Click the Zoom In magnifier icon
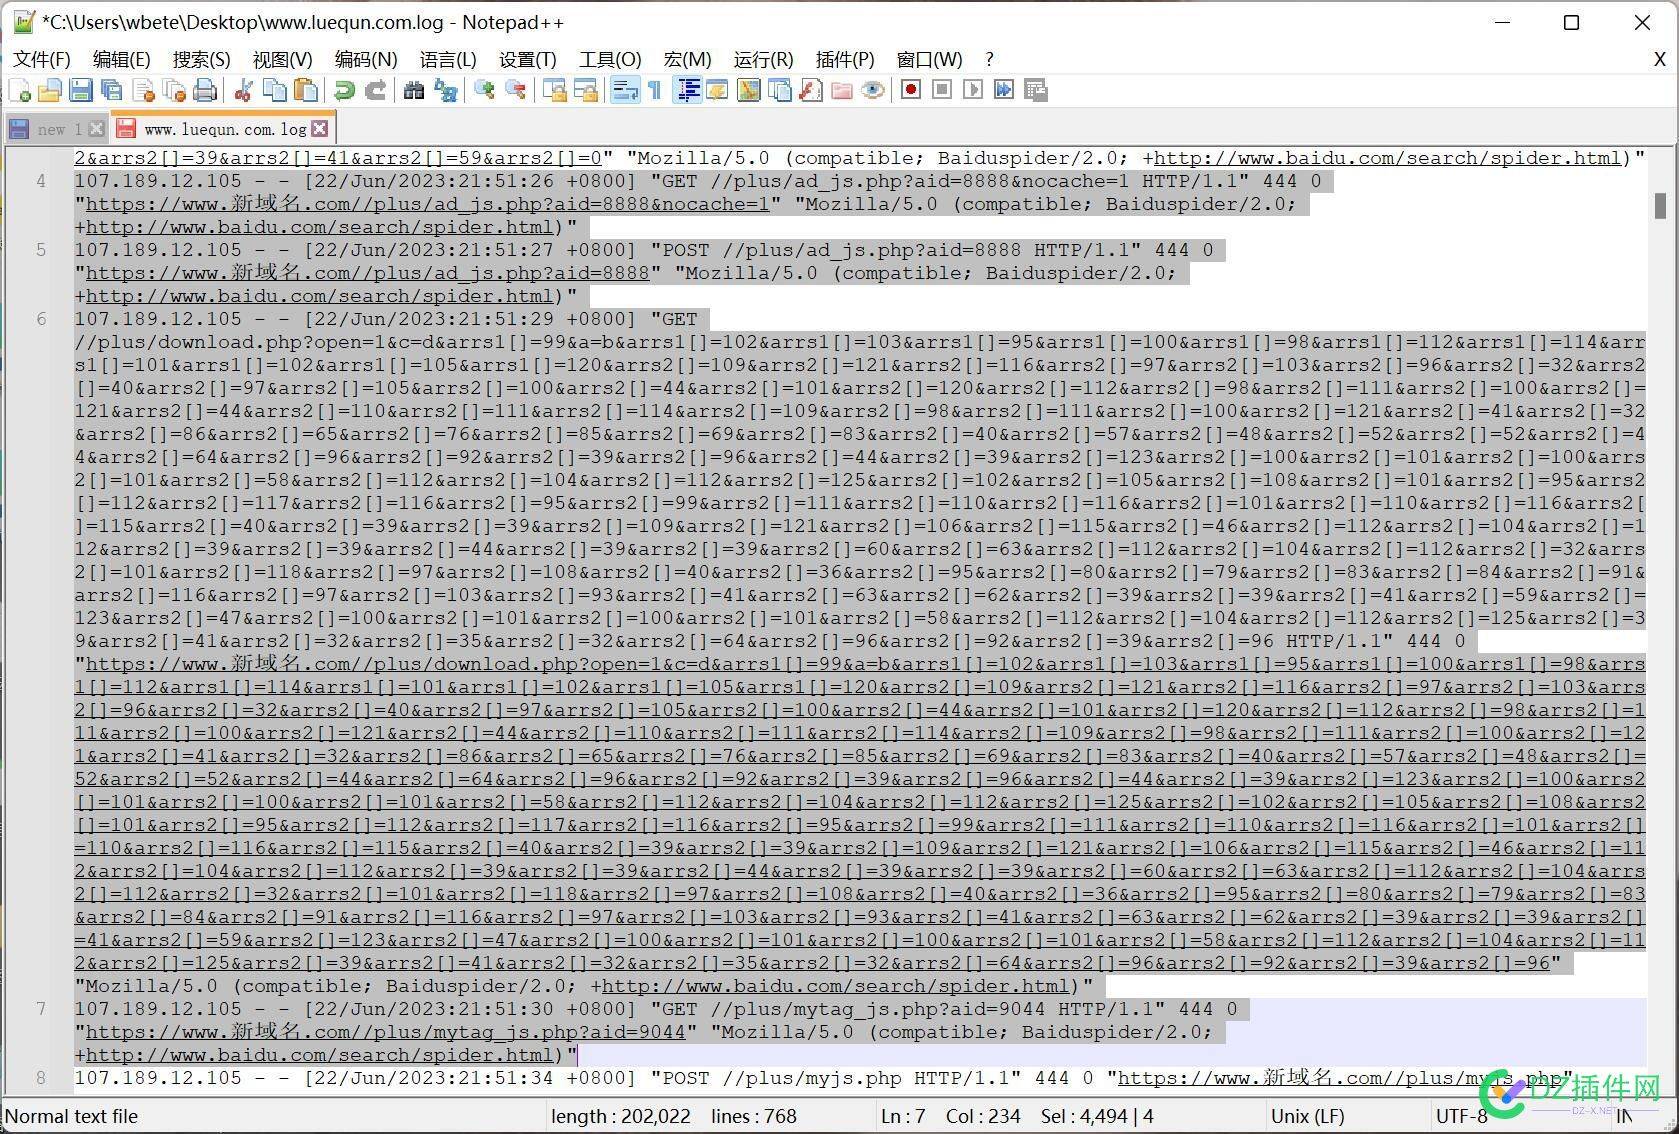The width and height of the screenshot is (1679, 1134). 484,91
